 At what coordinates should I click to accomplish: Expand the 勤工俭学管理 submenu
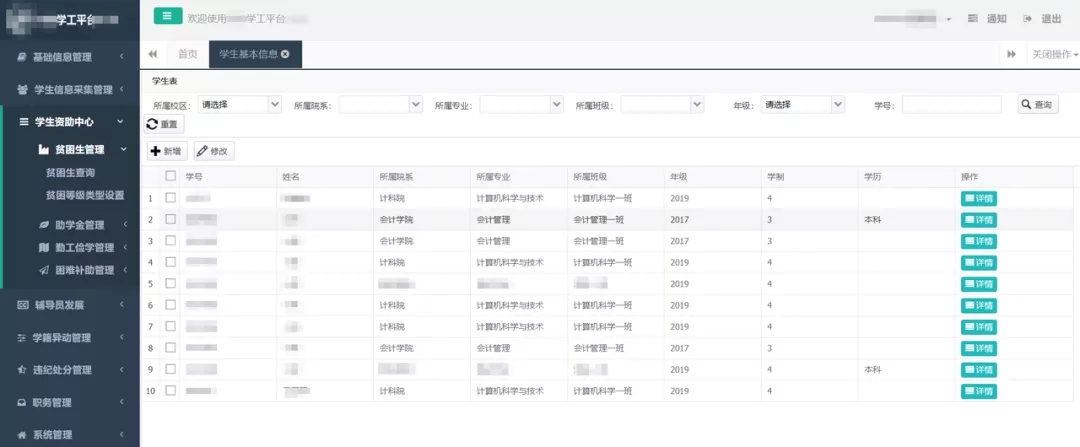[83, 247]
